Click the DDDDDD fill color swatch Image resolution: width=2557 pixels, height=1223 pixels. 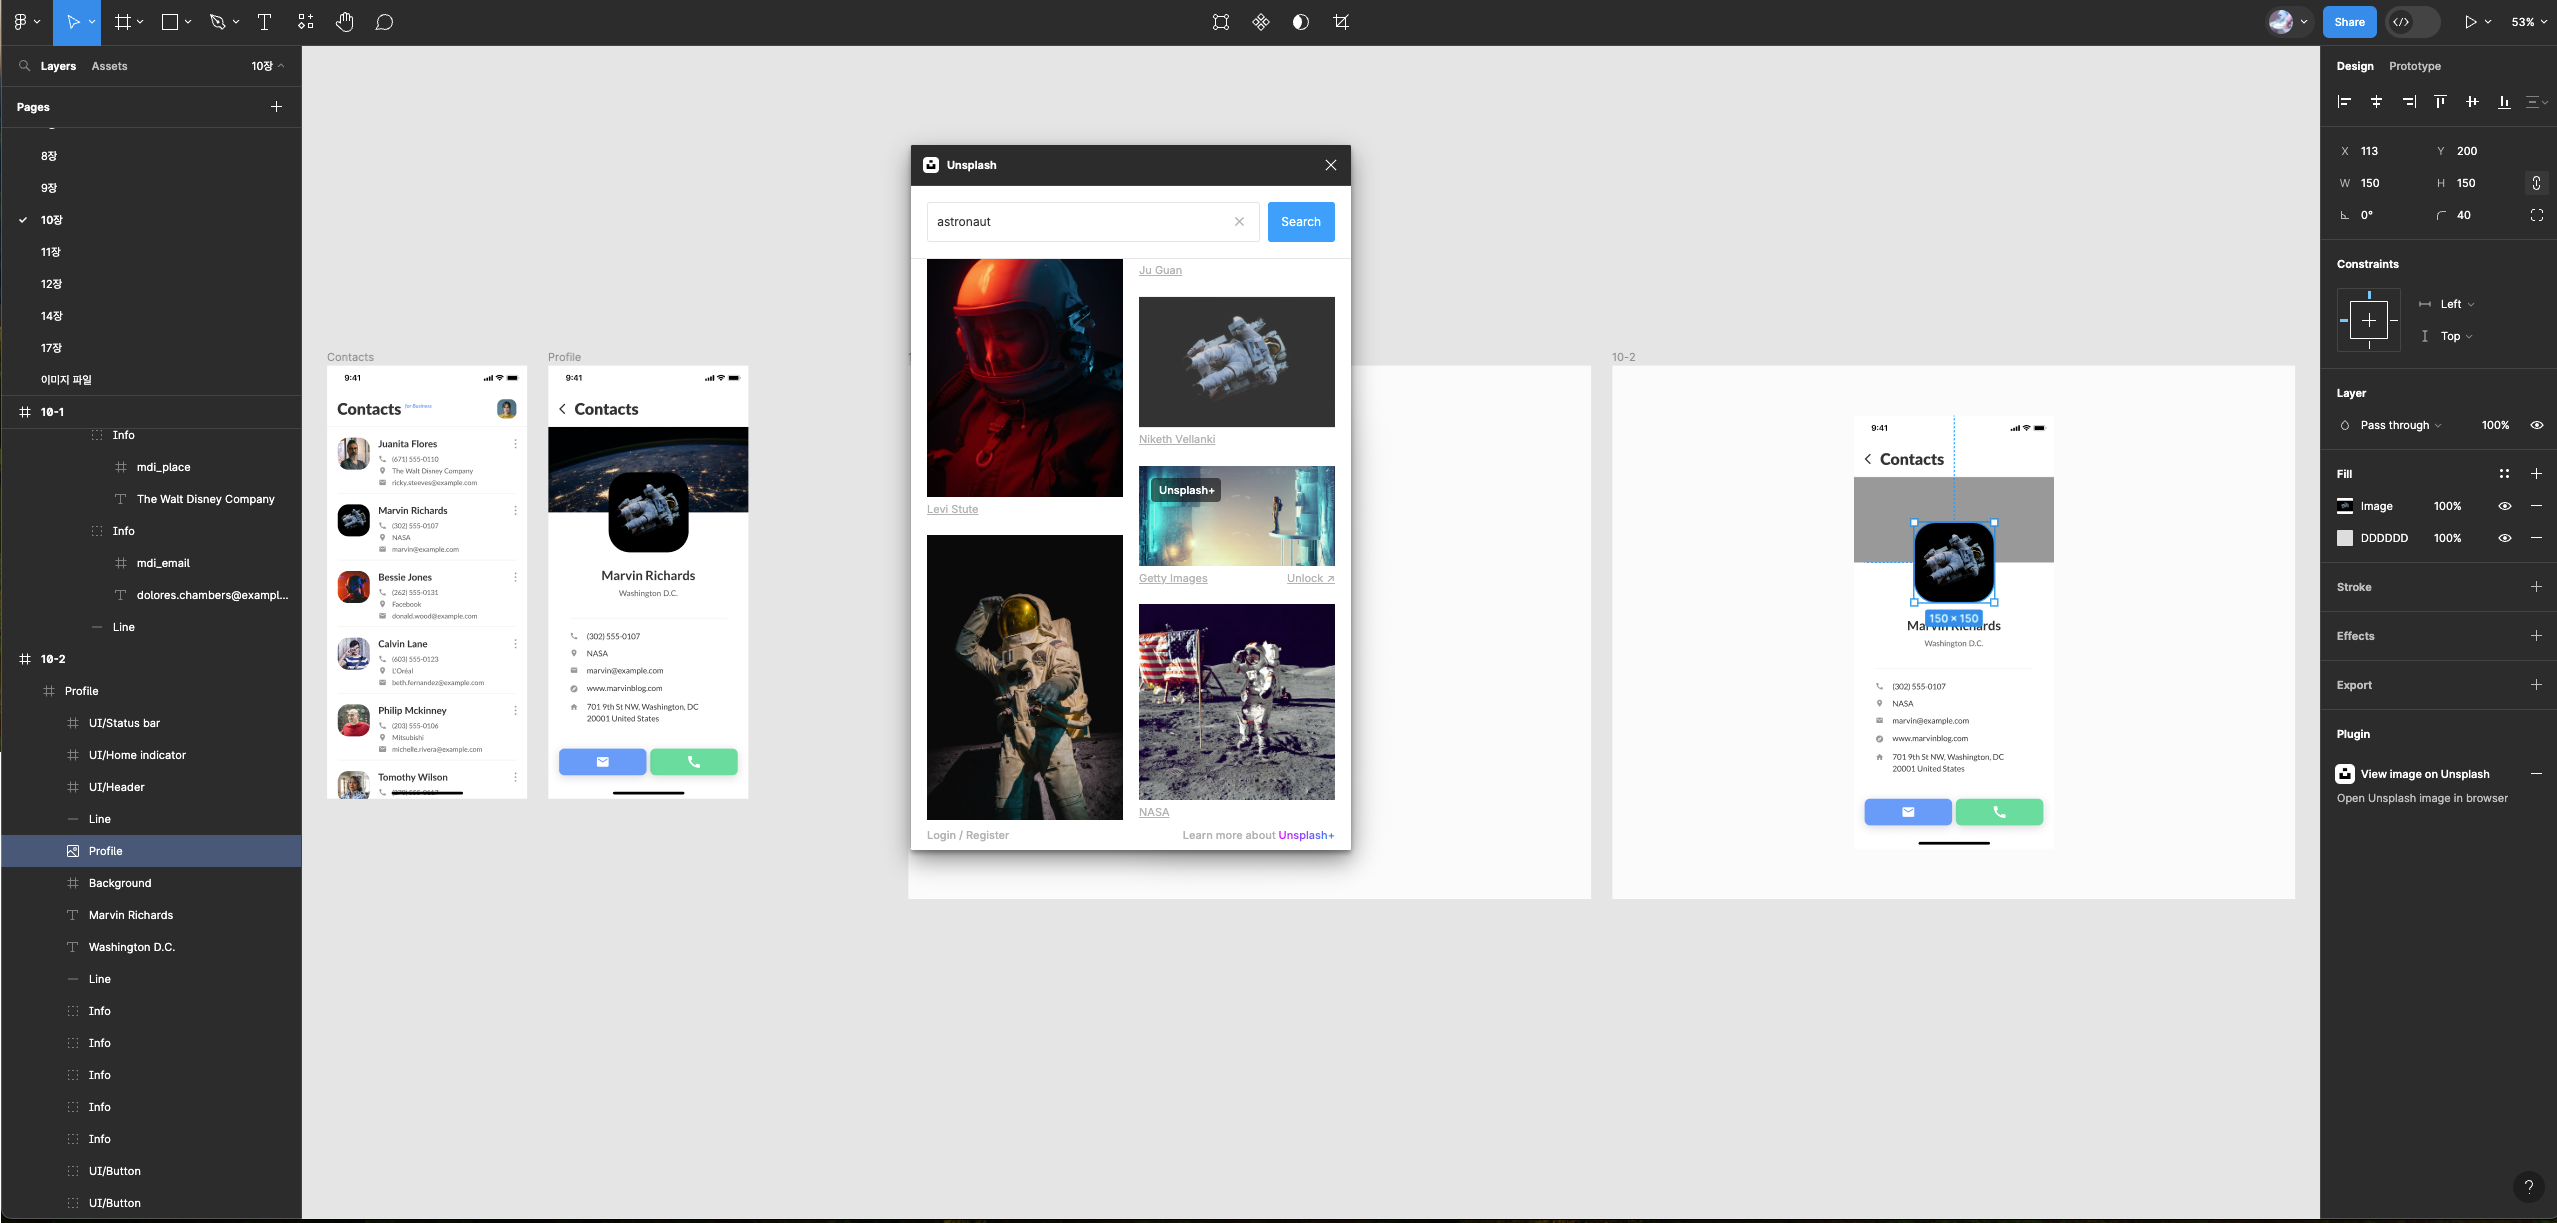point(2345,538)
